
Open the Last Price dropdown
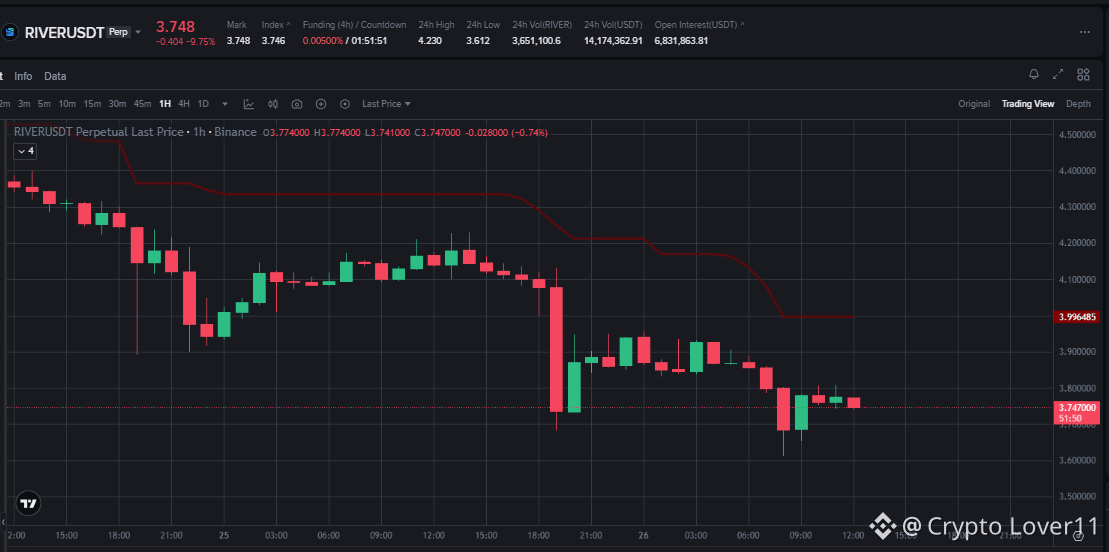[386, 104]
